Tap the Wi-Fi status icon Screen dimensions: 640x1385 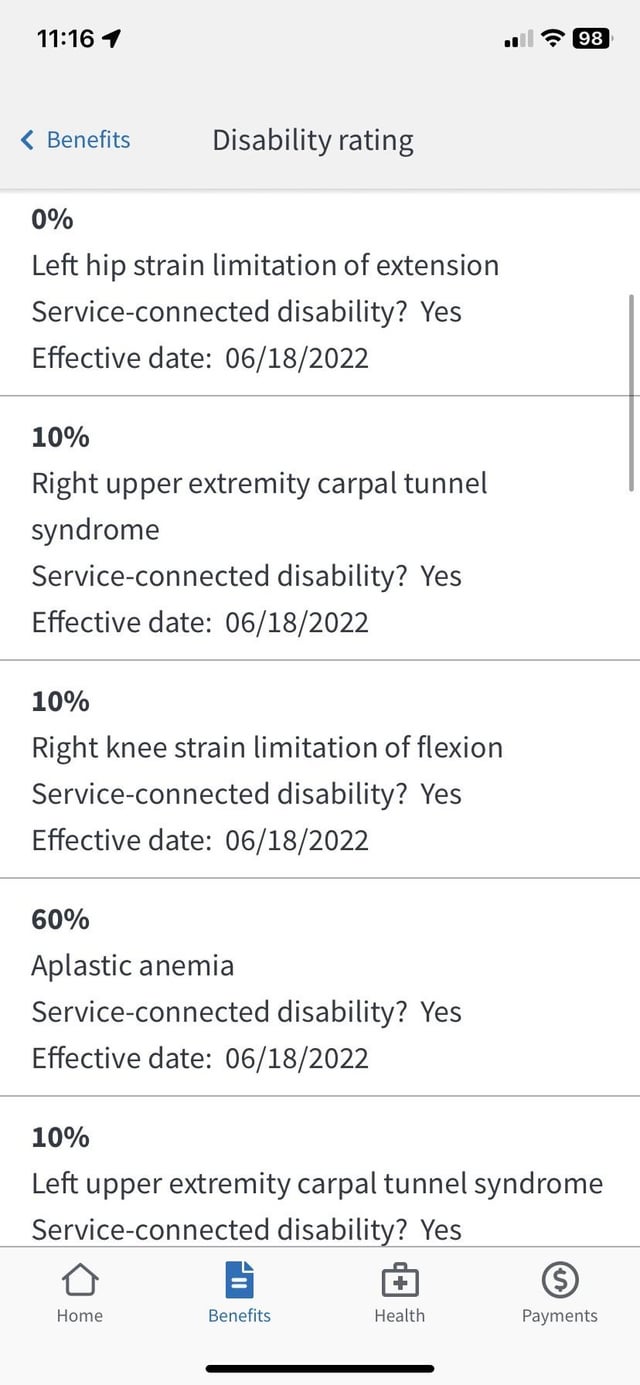(551, 39)
